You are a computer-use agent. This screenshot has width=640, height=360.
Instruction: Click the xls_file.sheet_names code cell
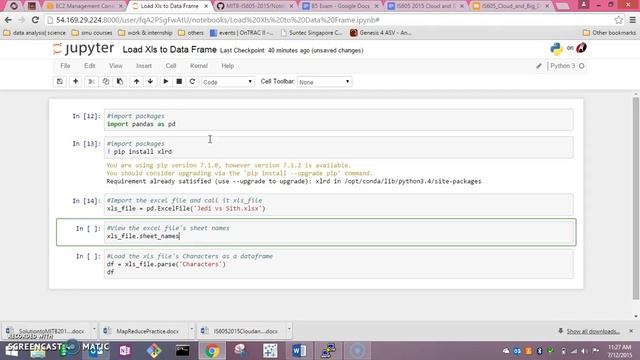pos(338,232)
